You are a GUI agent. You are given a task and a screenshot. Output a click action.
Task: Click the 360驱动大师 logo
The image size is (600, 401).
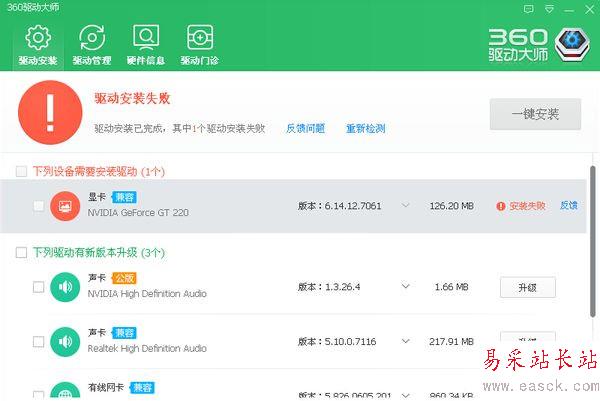pos(539,45)
